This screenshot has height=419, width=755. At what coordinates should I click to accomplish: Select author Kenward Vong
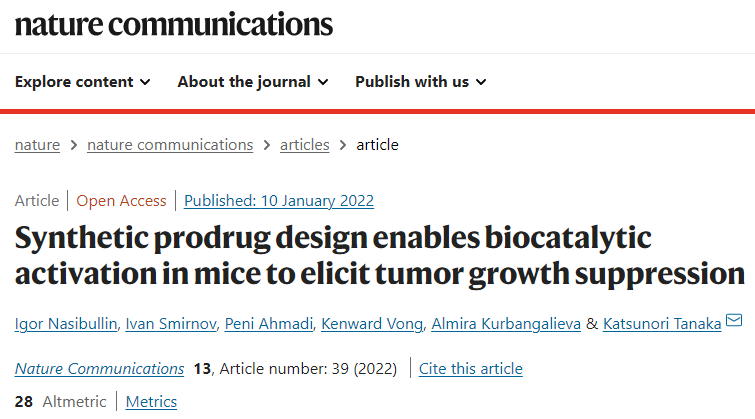(372, 324)
